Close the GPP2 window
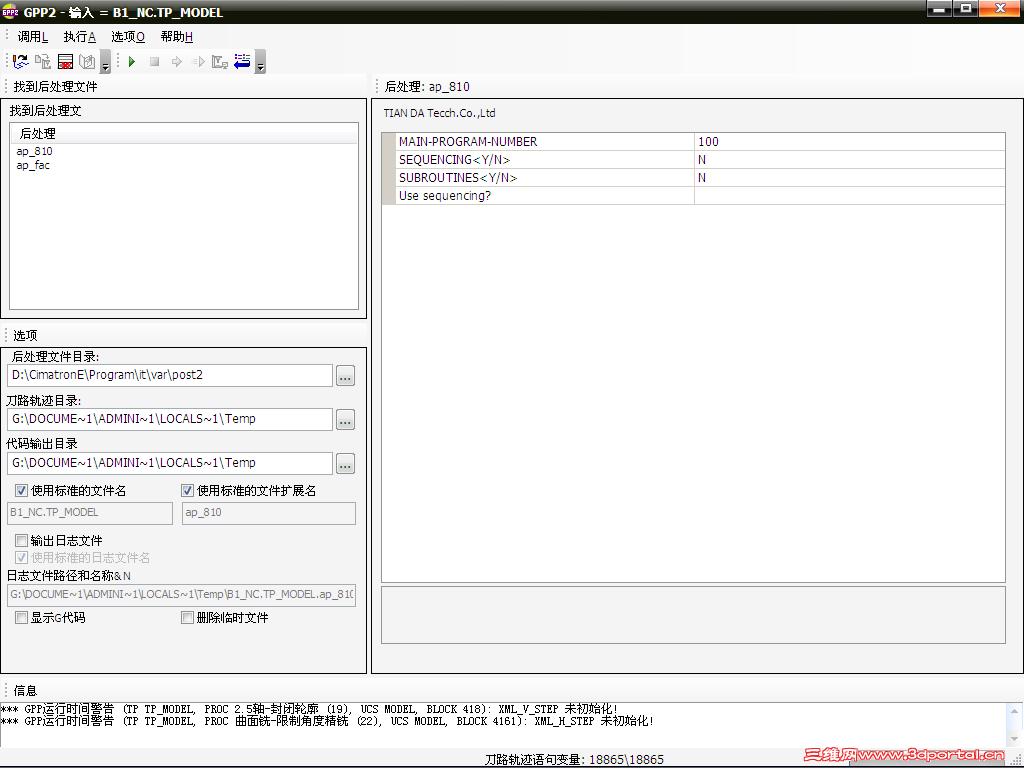This screenshot has width=1024, height=768. point(1000,9)
